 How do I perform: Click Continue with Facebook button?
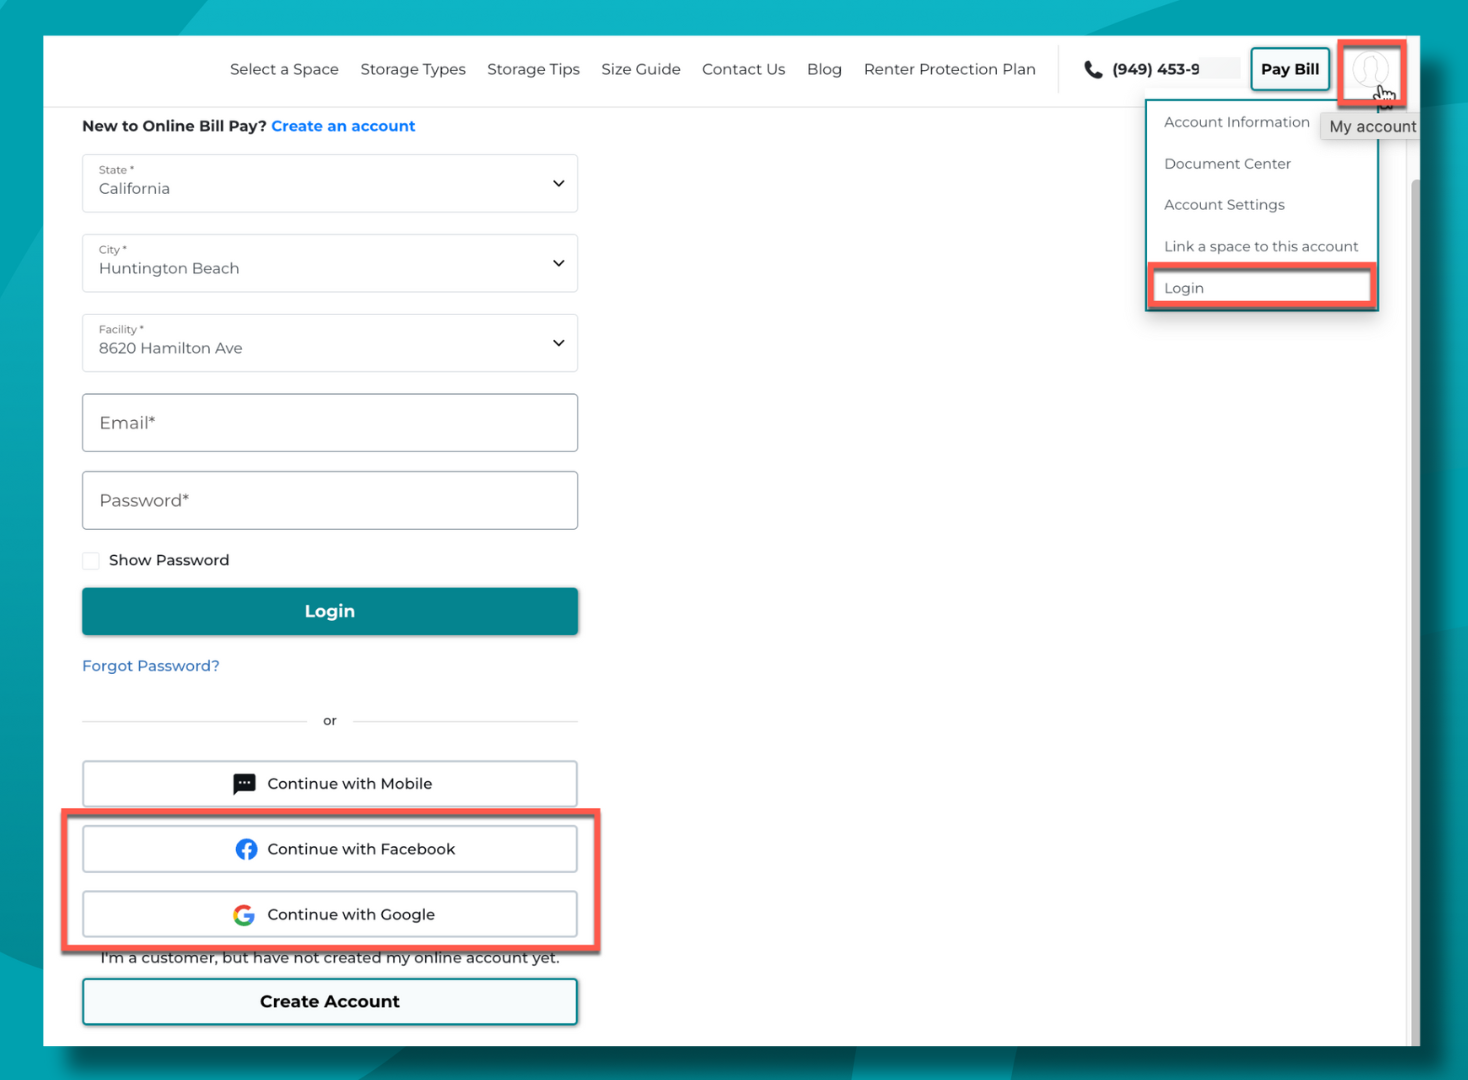coord(330,849)
